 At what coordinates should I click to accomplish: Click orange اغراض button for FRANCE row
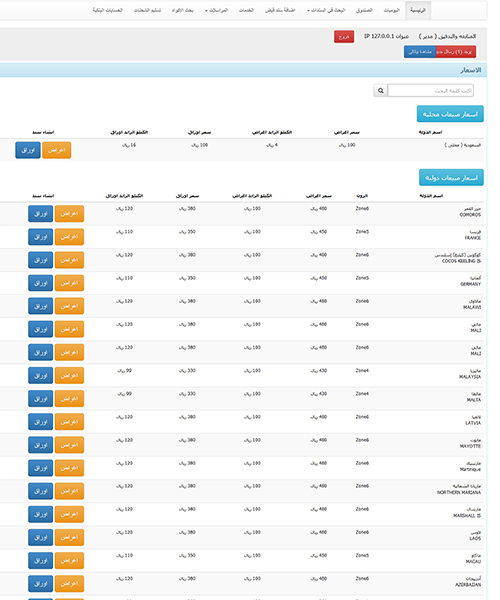click(69, 237)
